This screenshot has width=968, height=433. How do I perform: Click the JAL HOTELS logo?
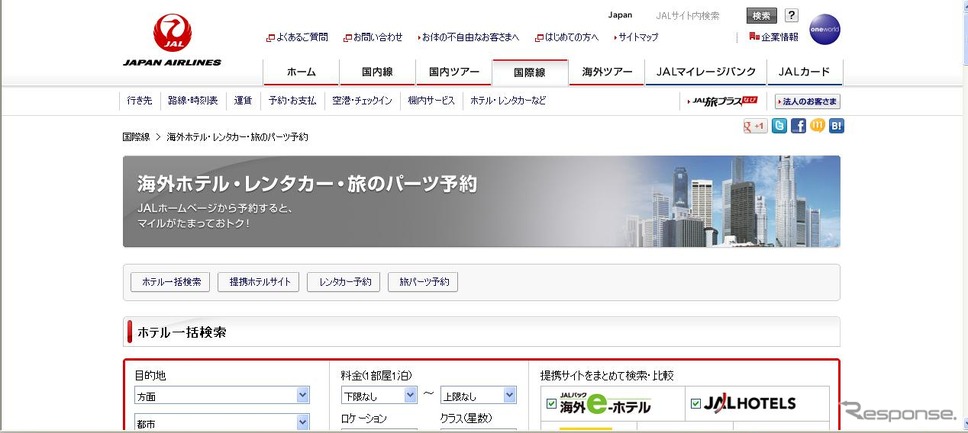pos(749,404)
